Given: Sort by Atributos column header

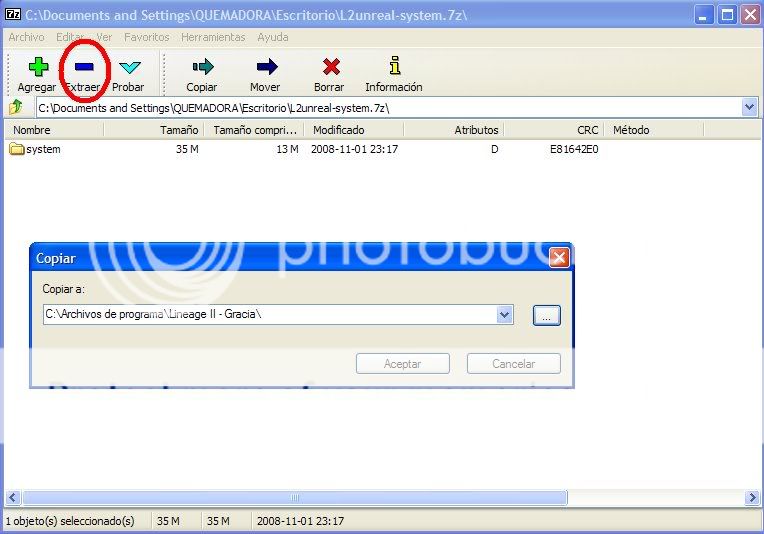Looking at the screenshot, I should coord(454,130).
